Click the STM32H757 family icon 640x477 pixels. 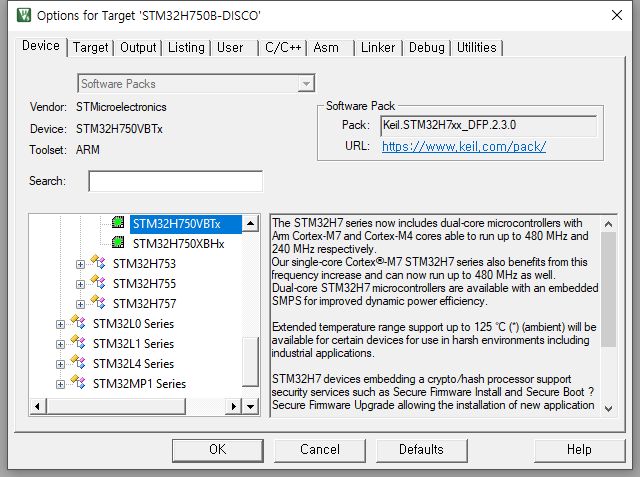click(98, 302)
